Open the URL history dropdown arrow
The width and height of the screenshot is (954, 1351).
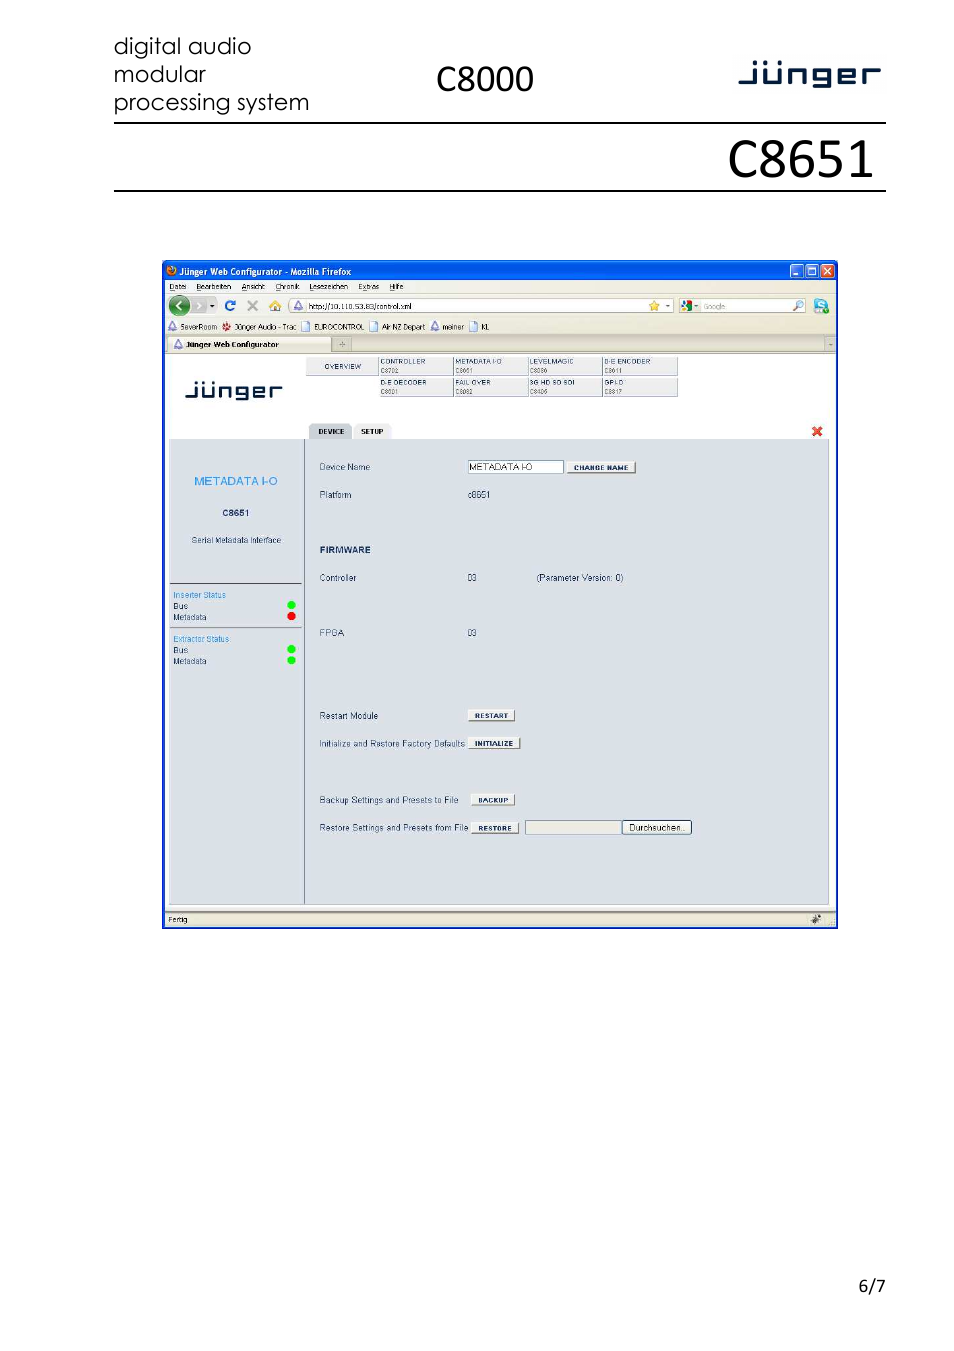tap(668, 306)
